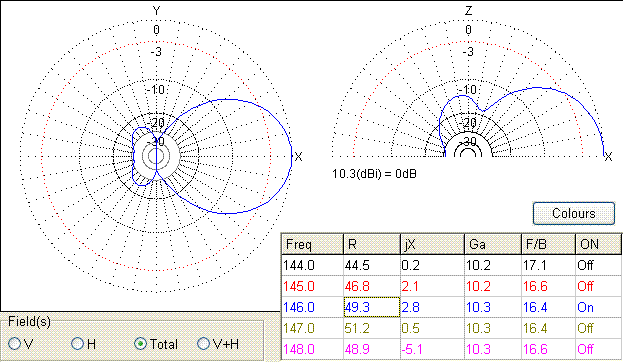Click the R value 51.2

[371, 328]
